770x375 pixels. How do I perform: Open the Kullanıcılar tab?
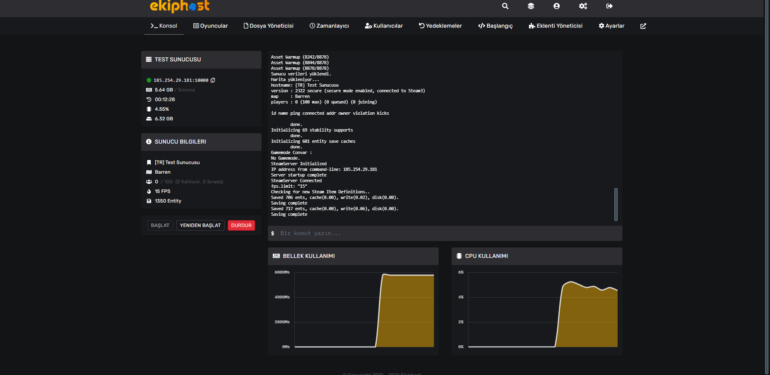[x=384, y=26]
